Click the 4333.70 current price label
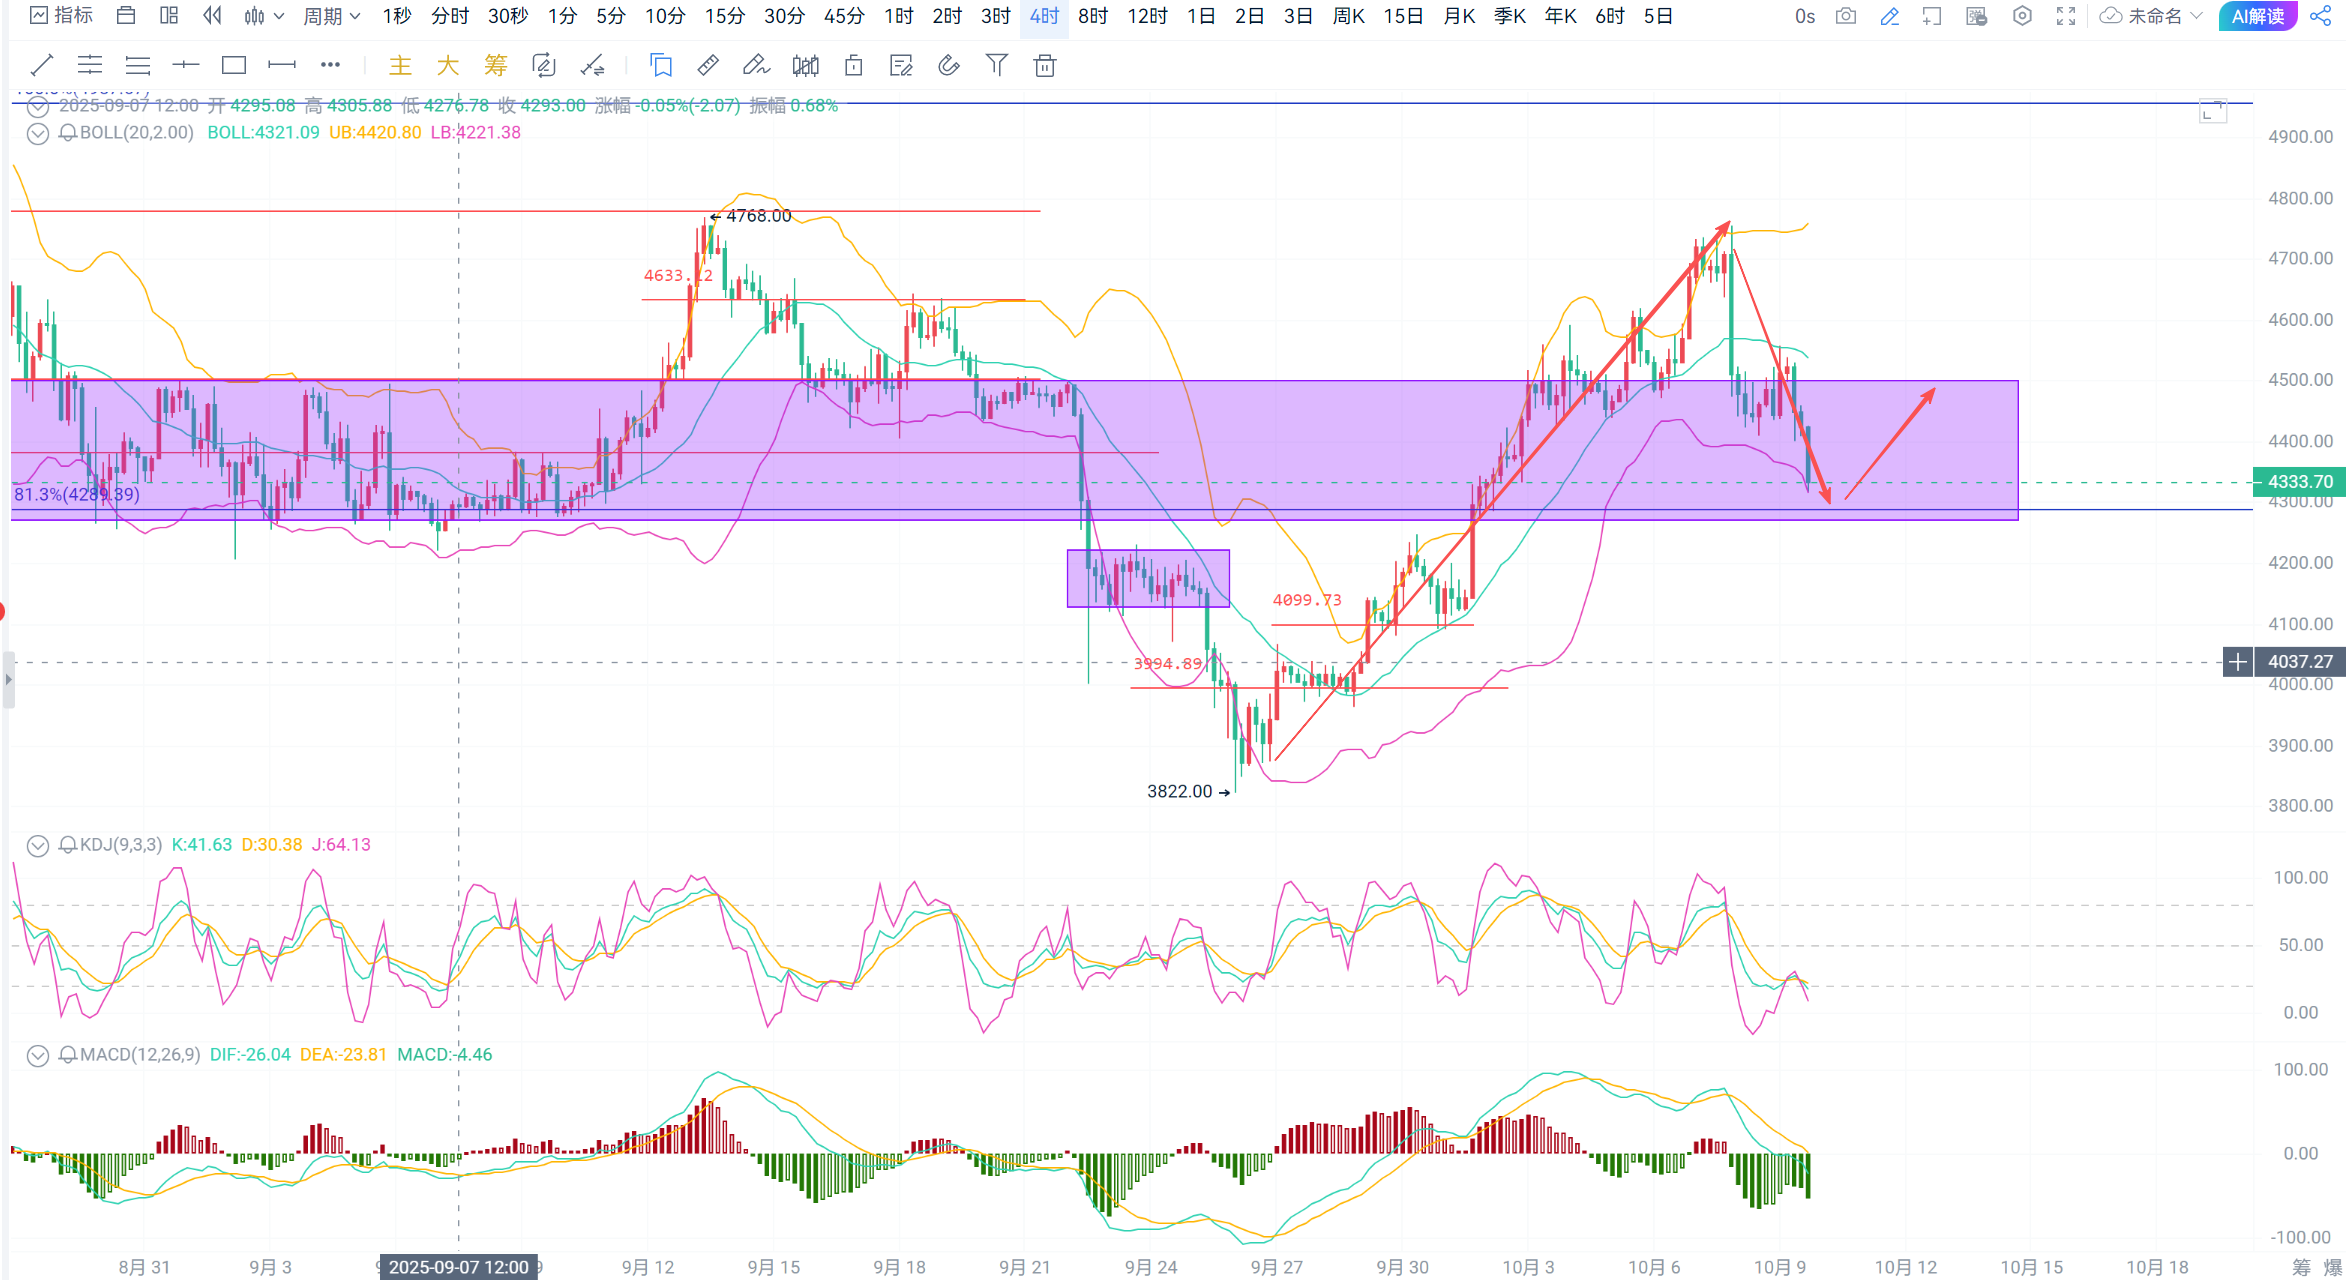 2299,482
